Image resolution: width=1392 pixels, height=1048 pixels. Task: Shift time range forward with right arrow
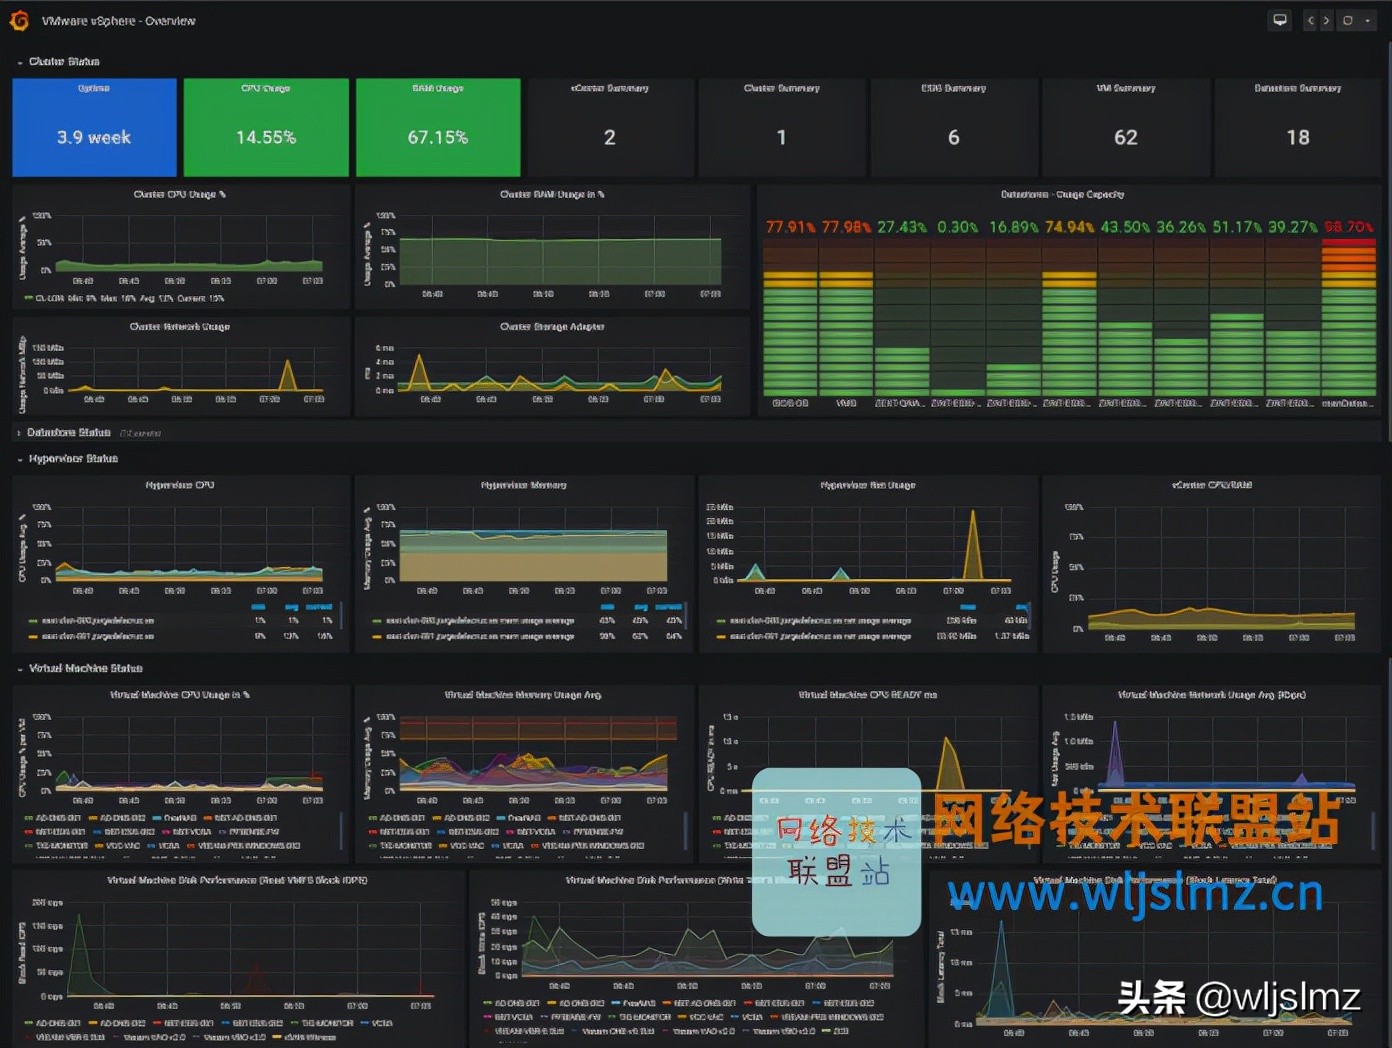tap(1326, 20)
